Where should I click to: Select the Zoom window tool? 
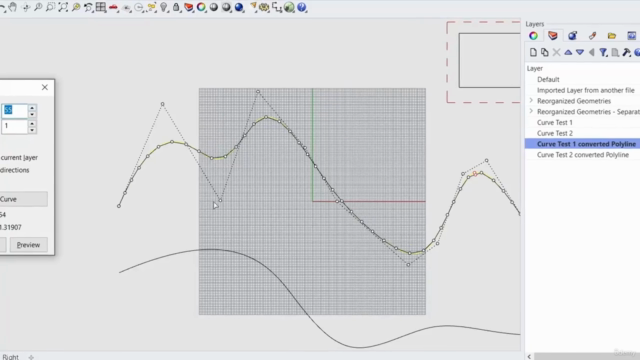click(x=51, y=7)
